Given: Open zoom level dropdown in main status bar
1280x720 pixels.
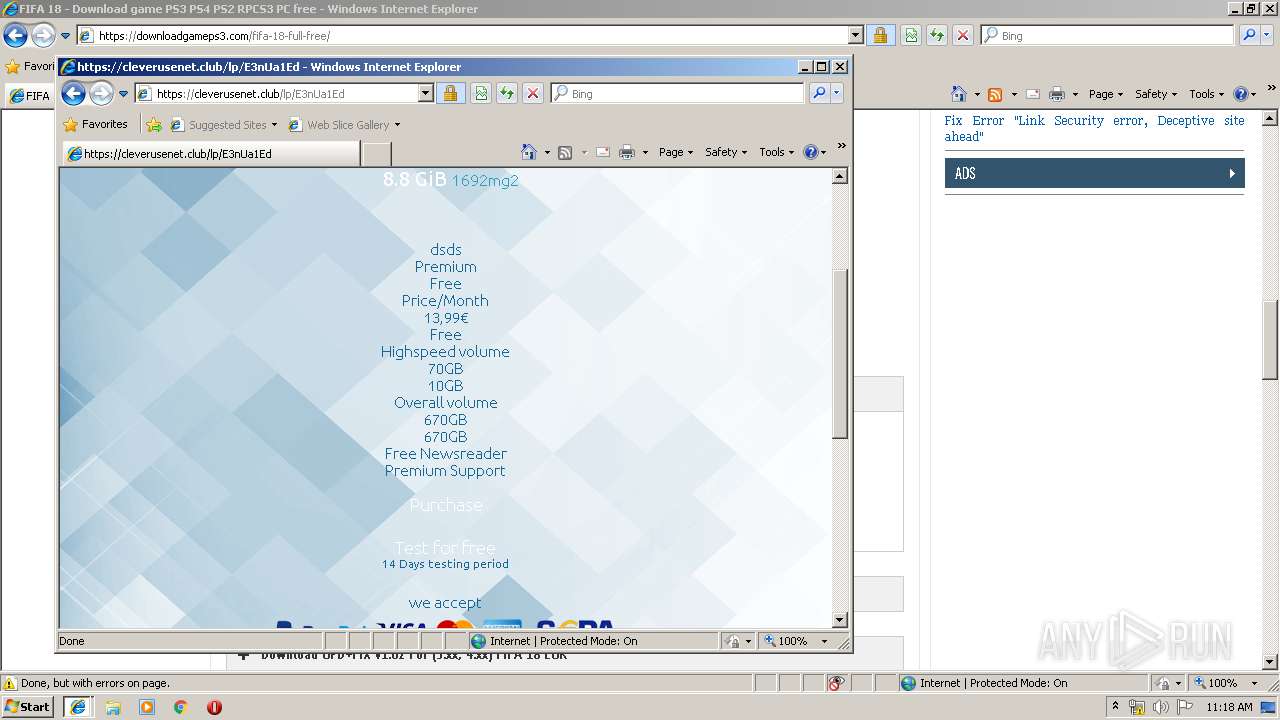Looking at the screenshot, I should pyautogui.click(x=1254, y=683).
